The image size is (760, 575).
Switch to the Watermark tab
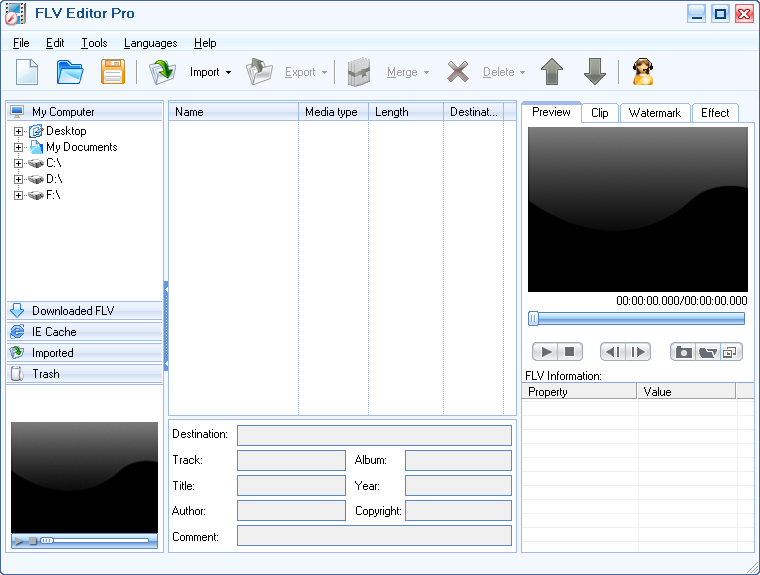click(654, 113)
